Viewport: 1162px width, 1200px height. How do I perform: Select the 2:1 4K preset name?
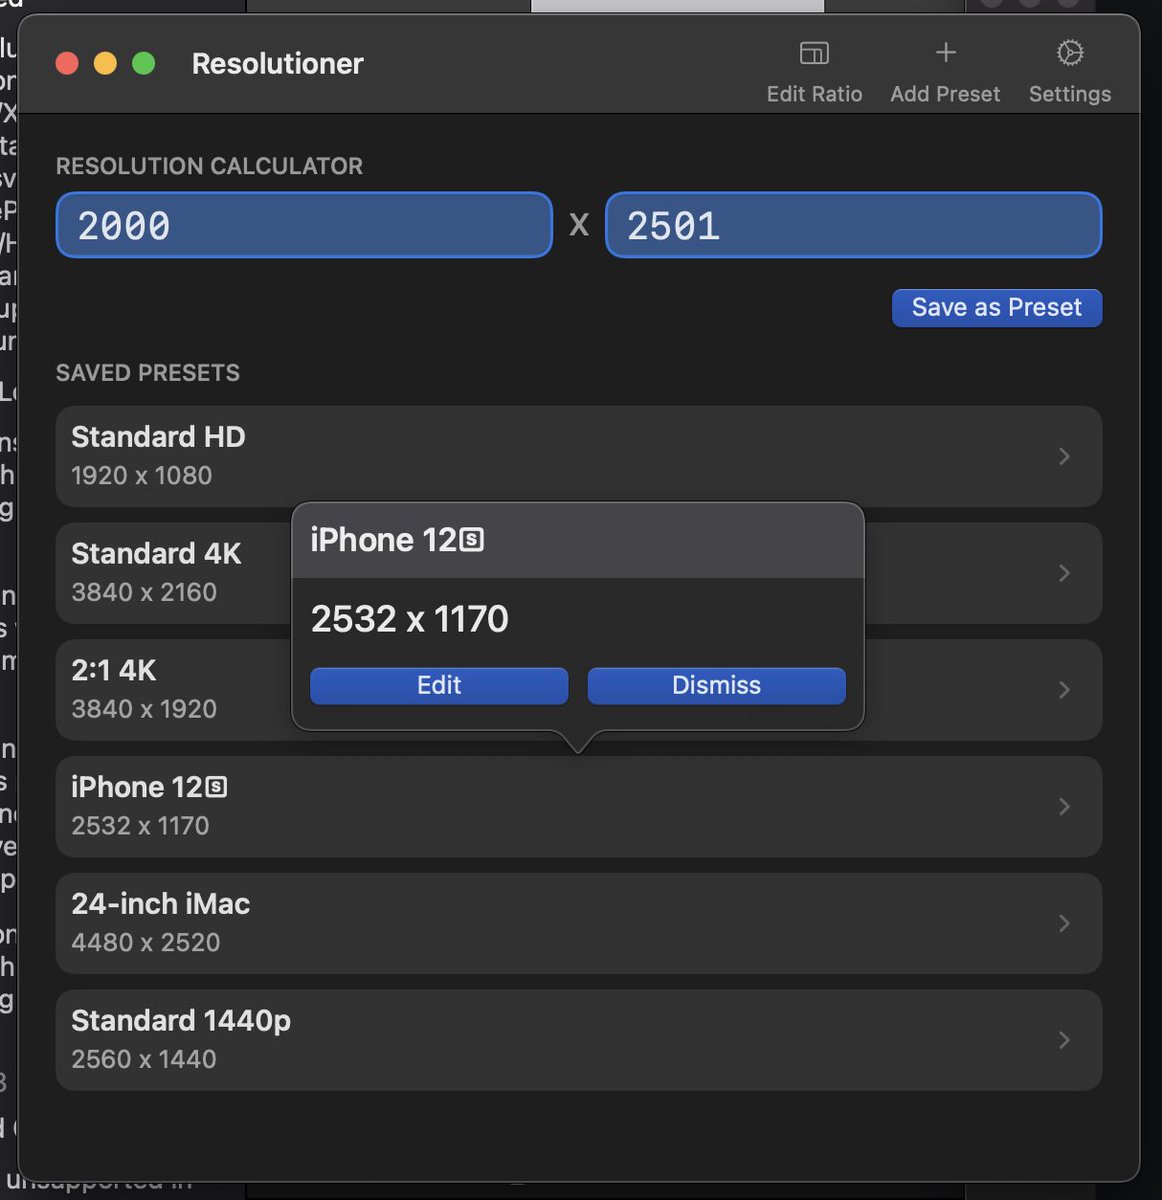point(114,670)
